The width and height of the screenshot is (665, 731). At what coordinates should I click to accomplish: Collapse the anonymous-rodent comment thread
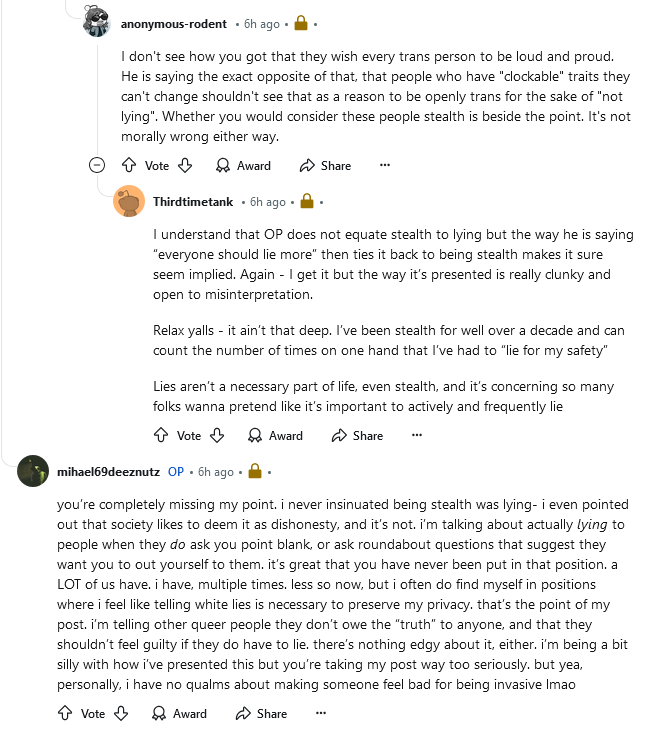[97, 166]
